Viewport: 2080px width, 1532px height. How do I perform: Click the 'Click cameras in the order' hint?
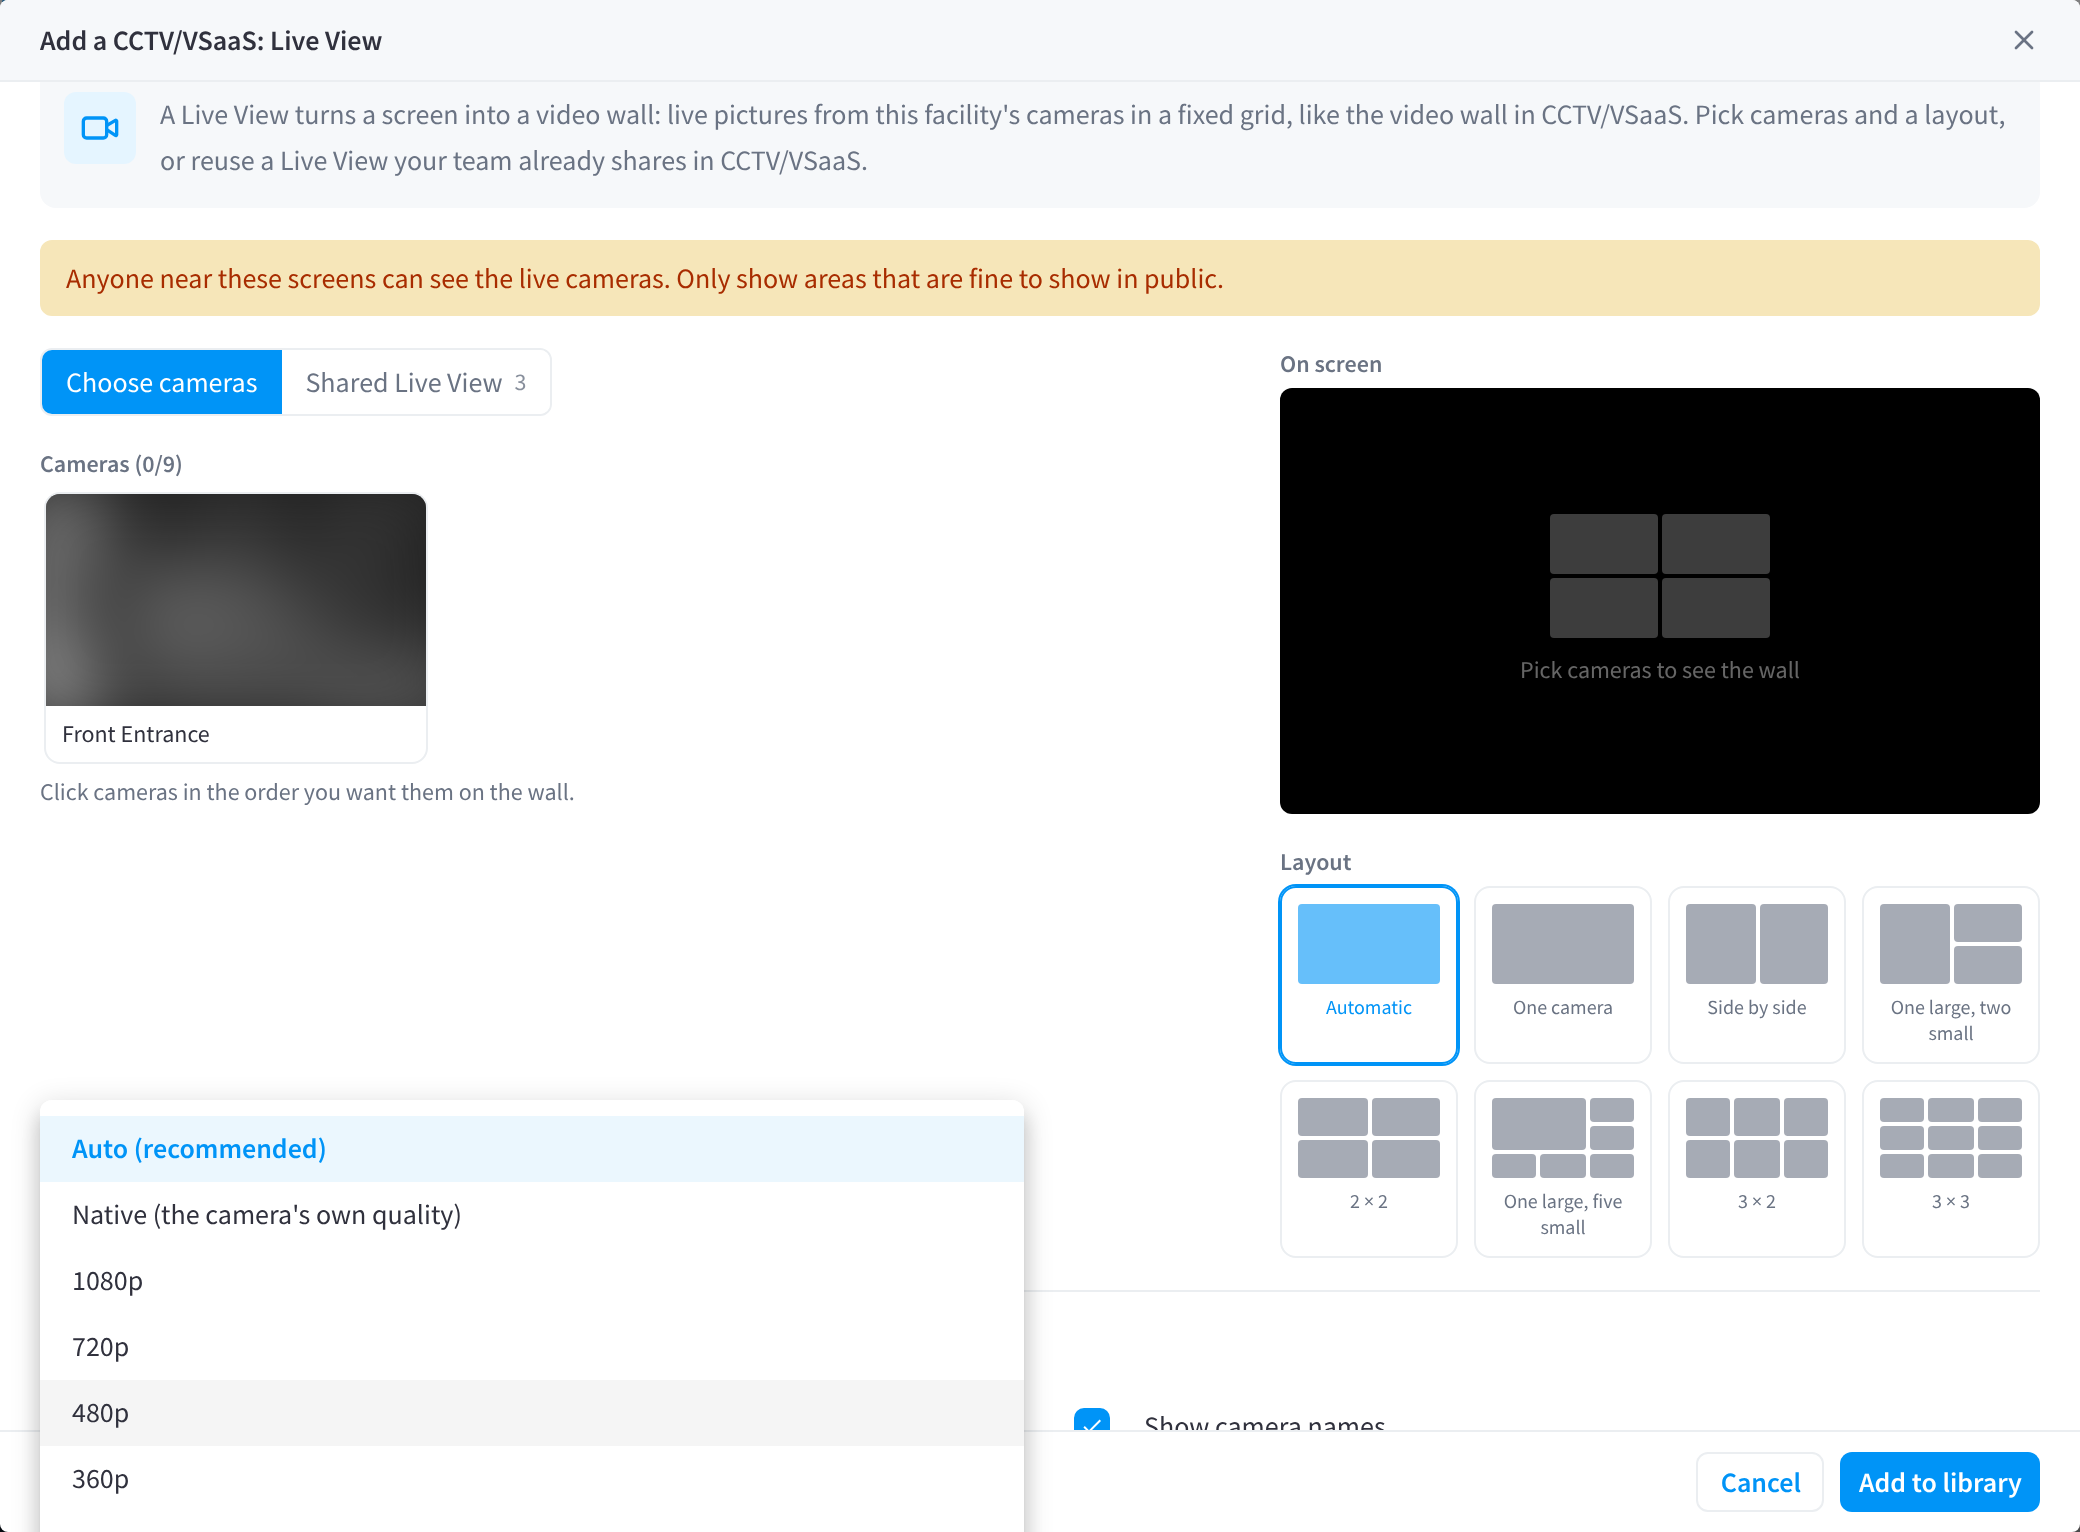click(307, 792)
